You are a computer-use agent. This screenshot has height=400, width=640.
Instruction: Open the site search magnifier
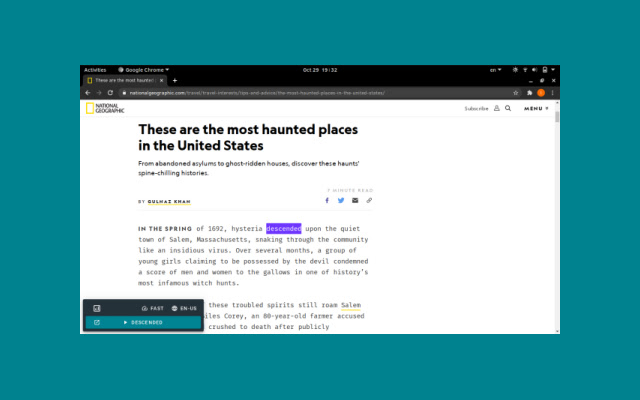pos(508,108)
